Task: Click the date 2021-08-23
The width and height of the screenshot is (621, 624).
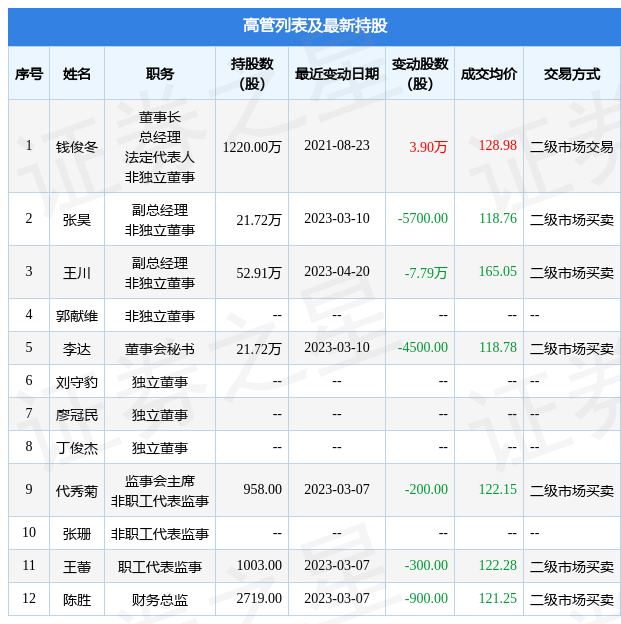Action: click(x=337, y=145)
